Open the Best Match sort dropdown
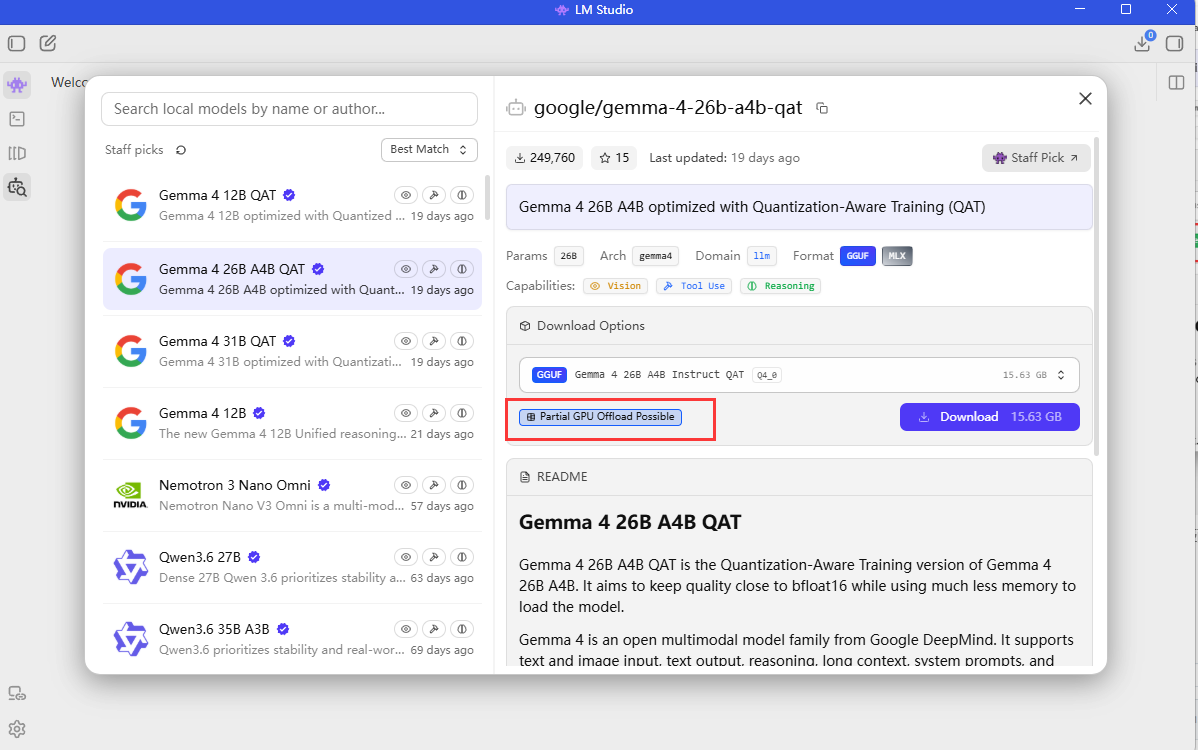The height and width of the screenshot is (750, 1198). point(429,150)
